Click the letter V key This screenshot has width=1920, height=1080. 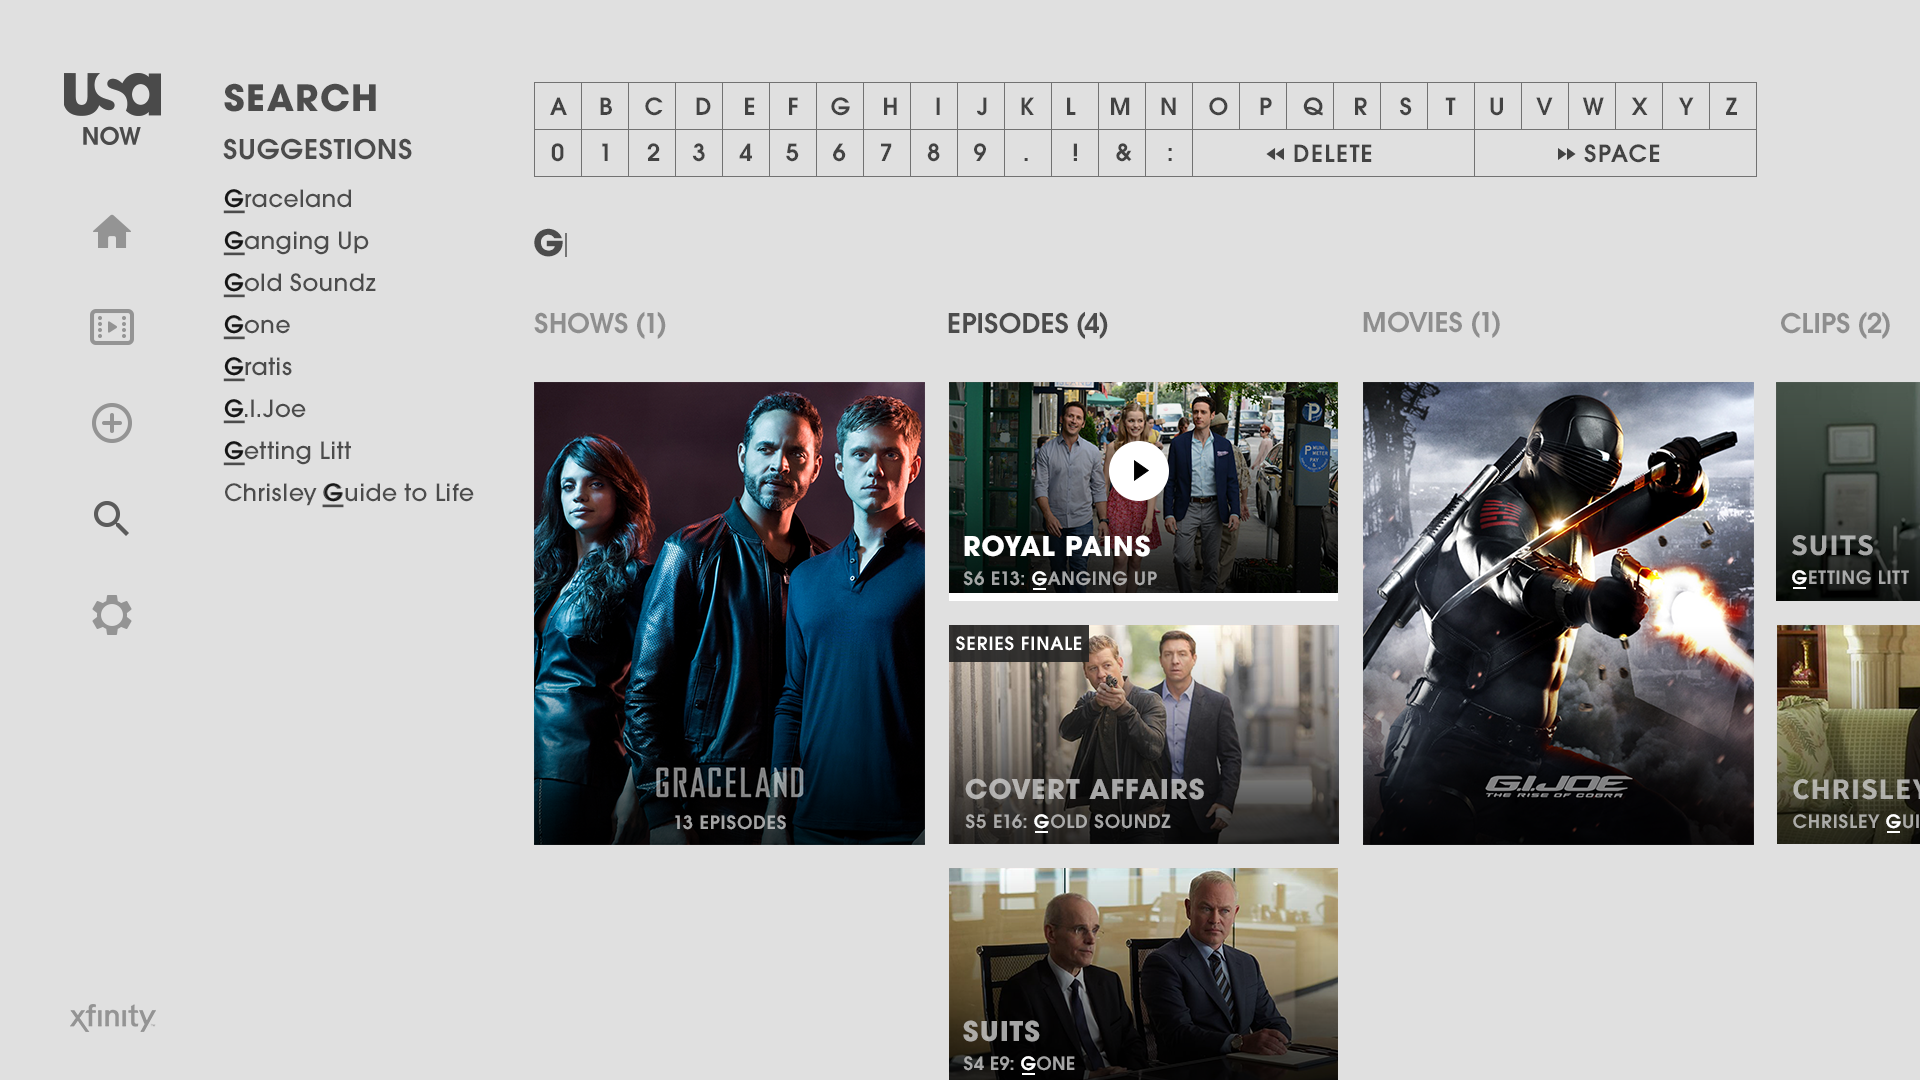(1545, 106)
